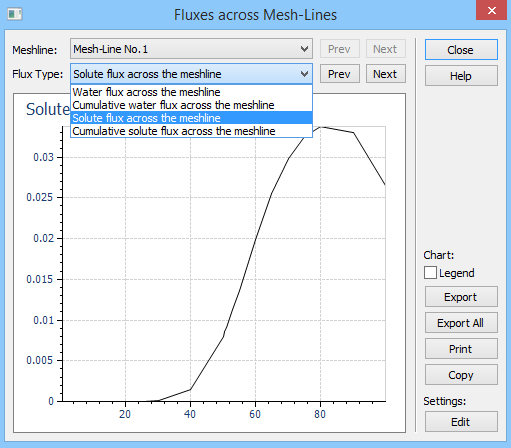This screenshot has width=511, height=448.
Task: Close the Fluxes across Mesh-Lines dialog via X
Action: (492, 10)
